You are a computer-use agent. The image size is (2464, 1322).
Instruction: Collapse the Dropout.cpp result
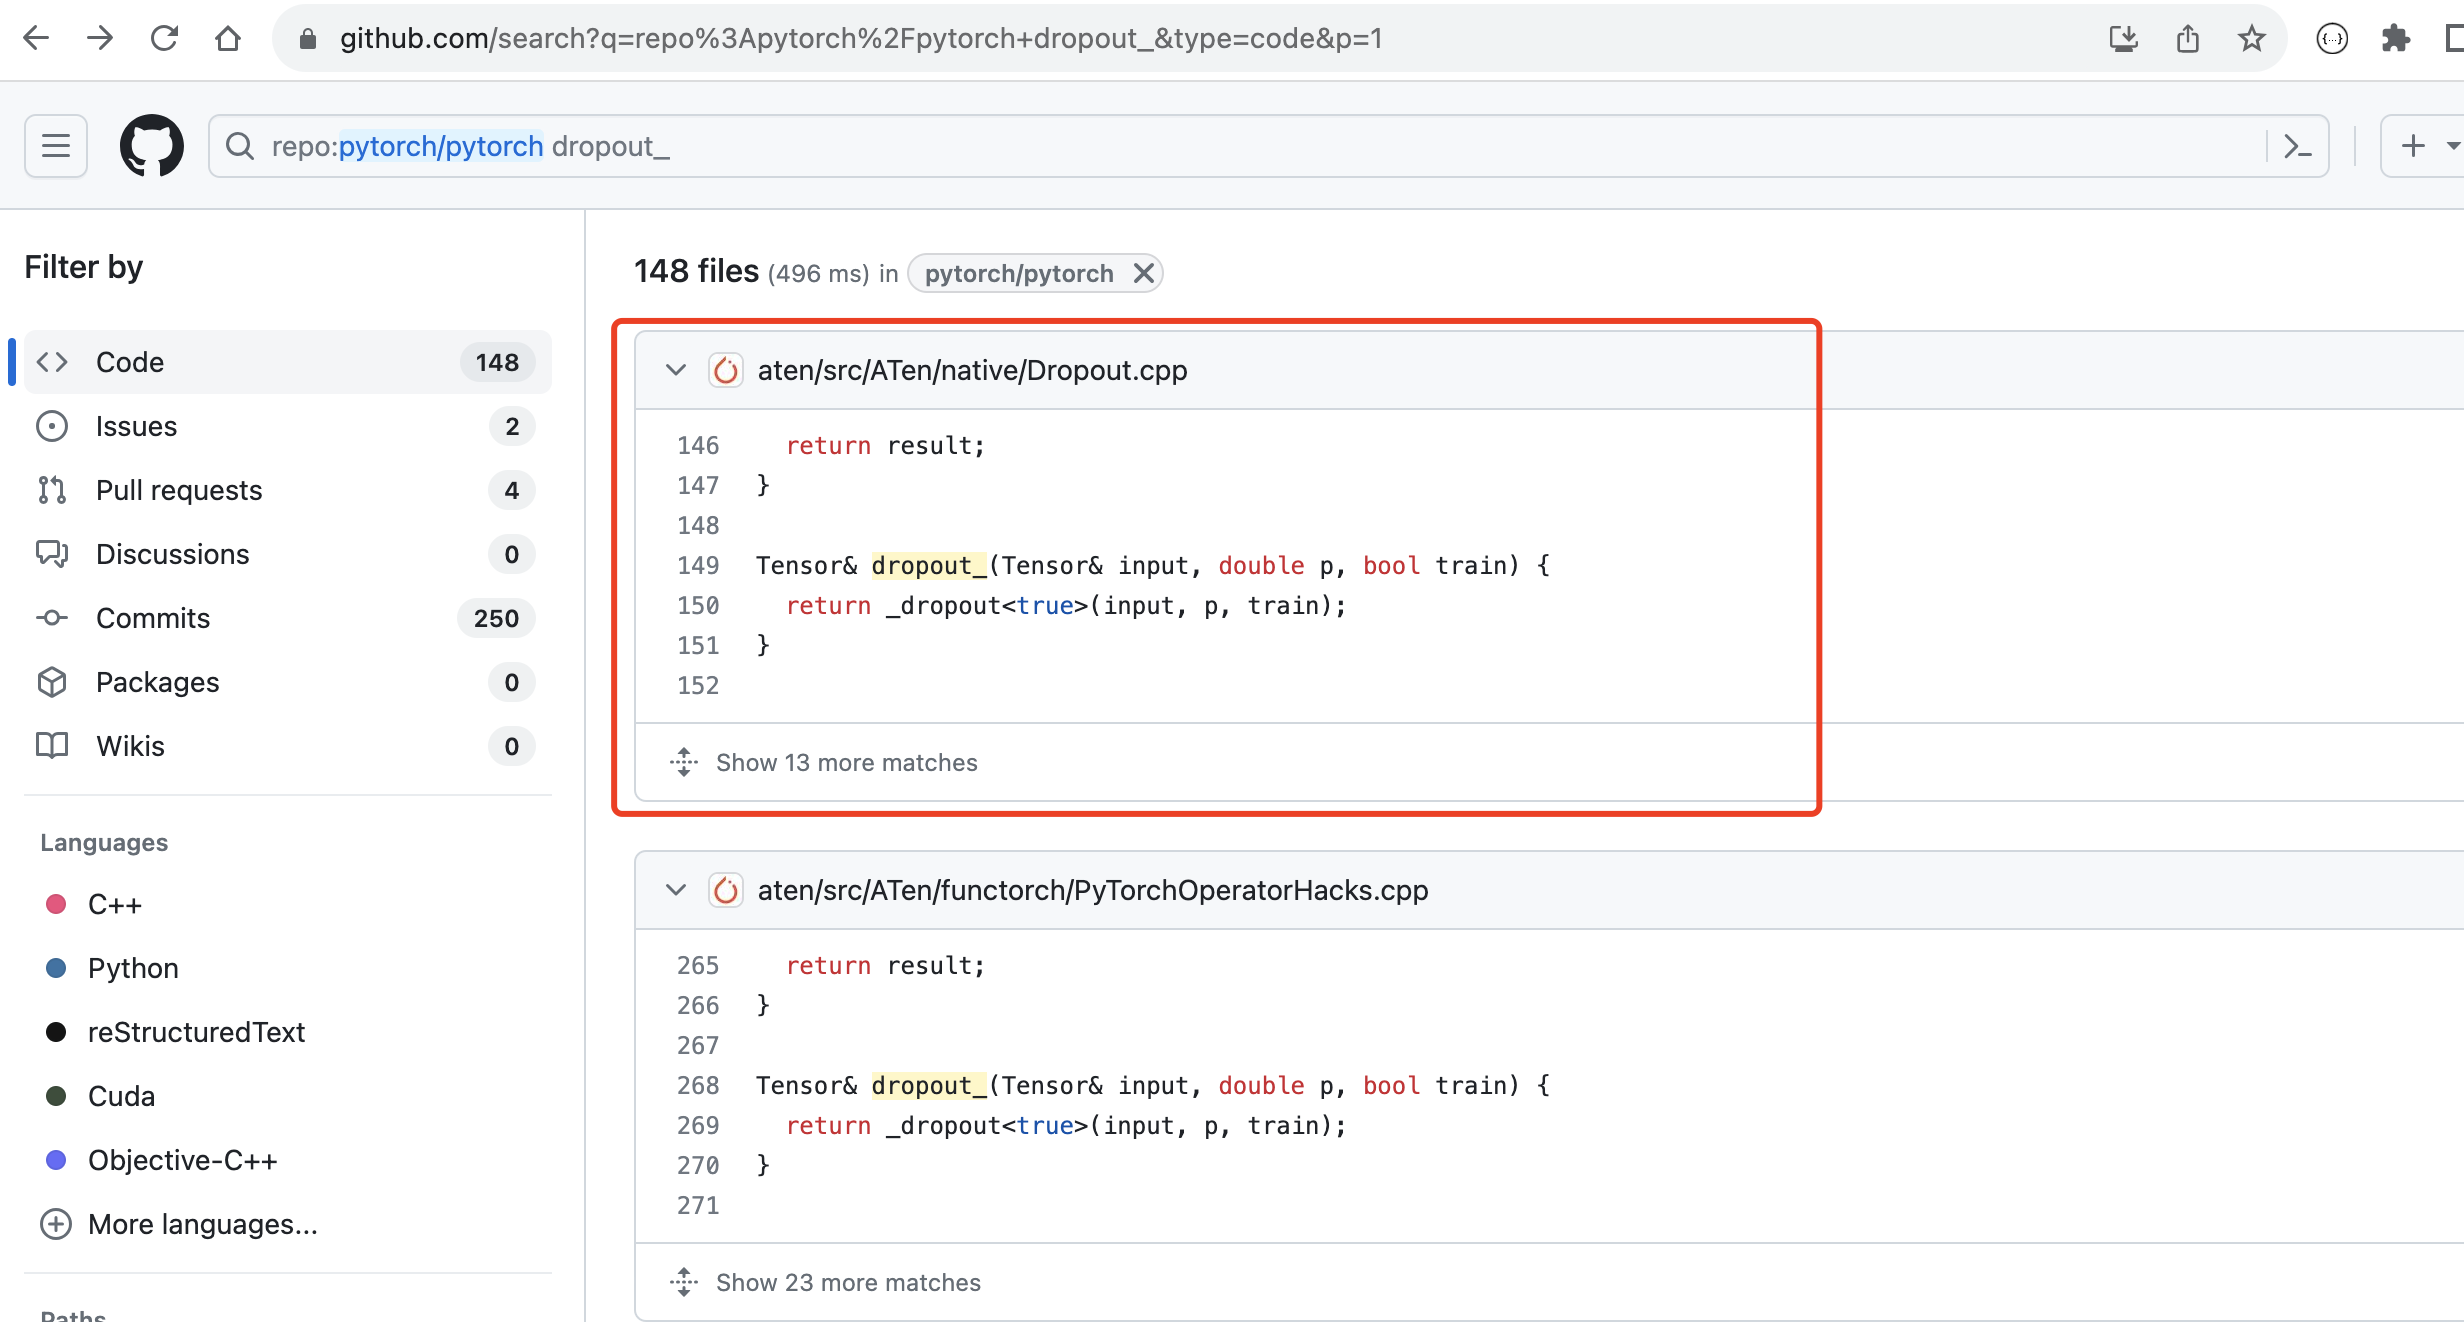point(676,370)
